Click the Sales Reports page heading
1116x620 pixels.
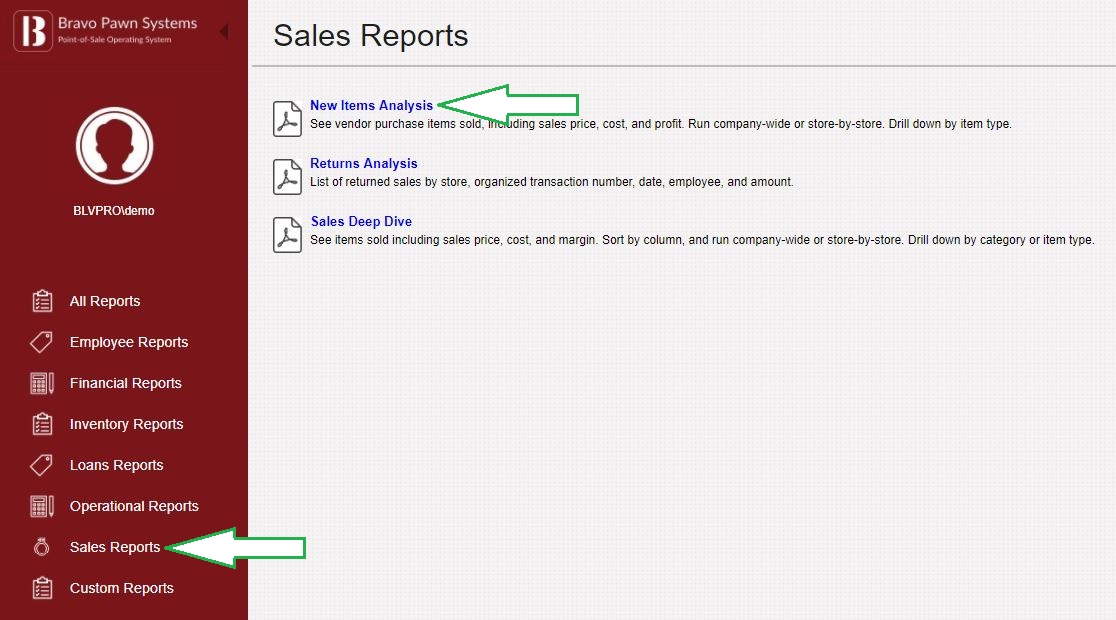pos(371,36)
